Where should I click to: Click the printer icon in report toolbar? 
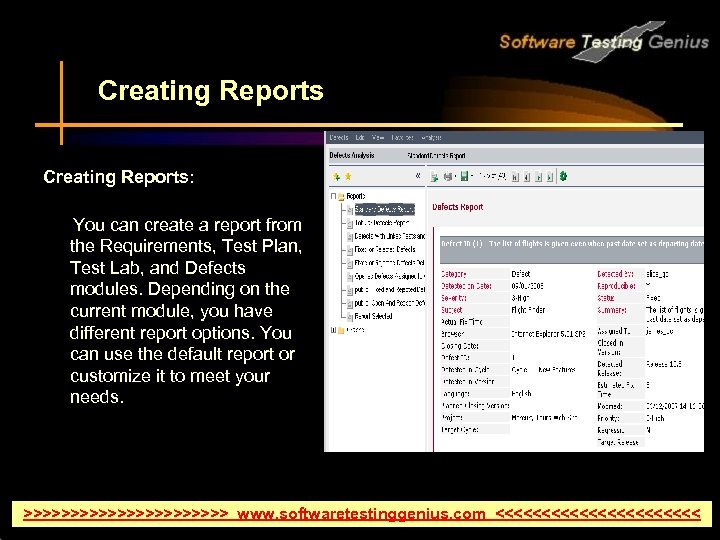coord(448,177)
